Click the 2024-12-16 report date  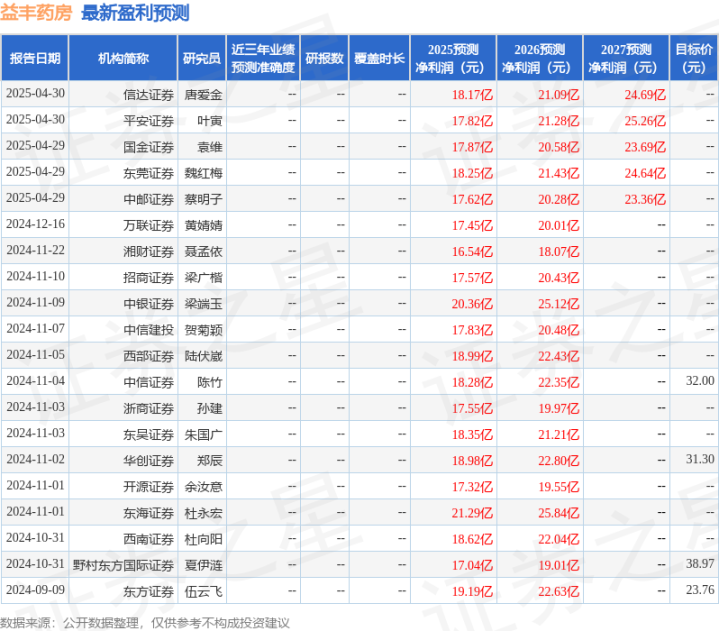click(35, 224)
